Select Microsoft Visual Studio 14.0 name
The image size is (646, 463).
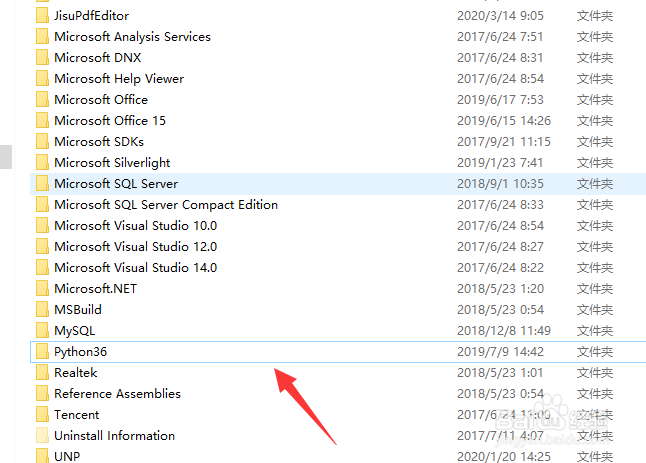click(136, 268)
